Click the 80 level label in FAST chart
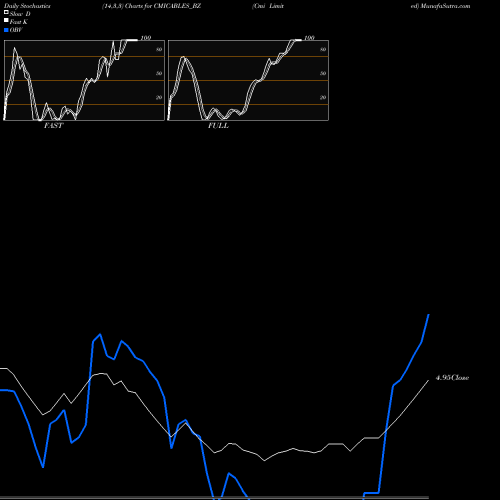The image size is (500, 500). point(159,49)
